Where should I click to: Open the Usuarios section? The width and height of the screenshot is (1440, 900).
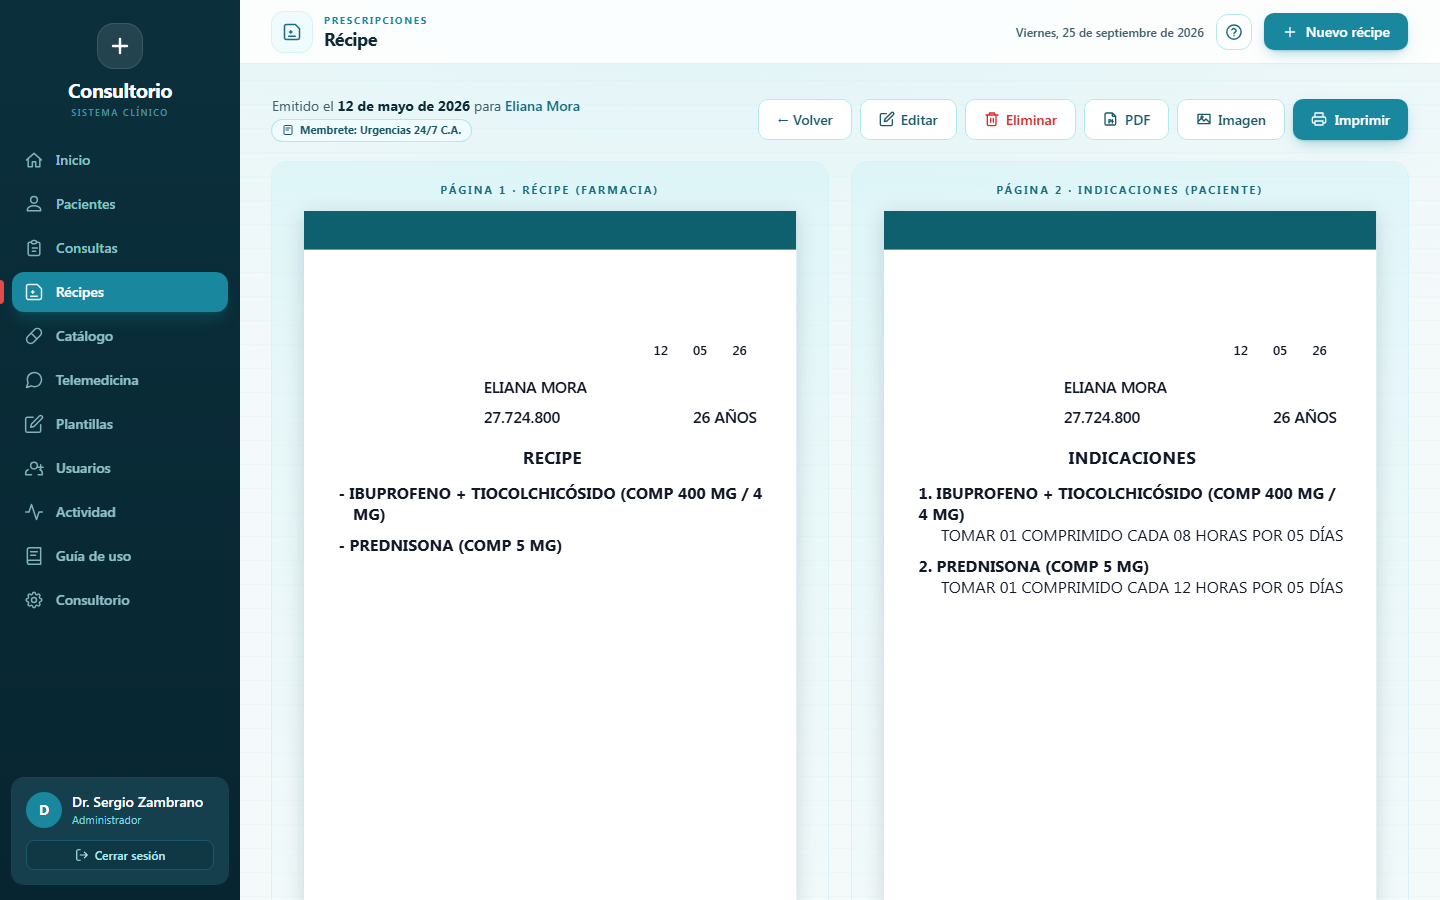click(x=120, y=468)
